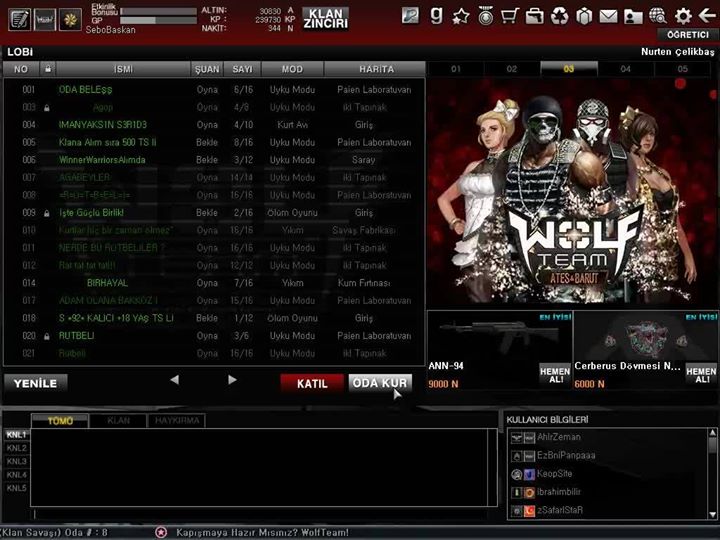Click the ODA KUR create room button
The width and height of the screenshot is (720, 540).
pyautogui.click(x=380, y=383)
